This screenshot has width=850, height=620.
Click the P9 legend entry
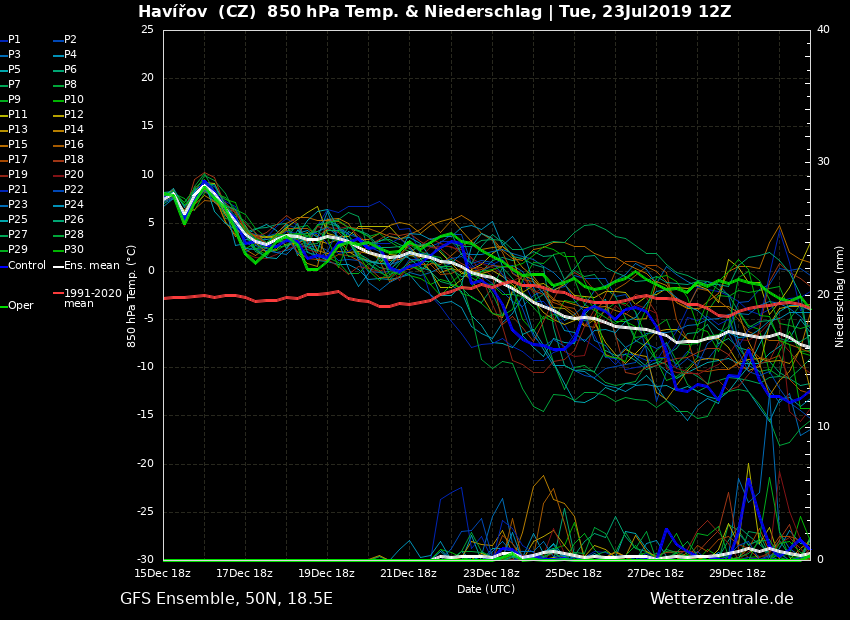pos(14,100)
